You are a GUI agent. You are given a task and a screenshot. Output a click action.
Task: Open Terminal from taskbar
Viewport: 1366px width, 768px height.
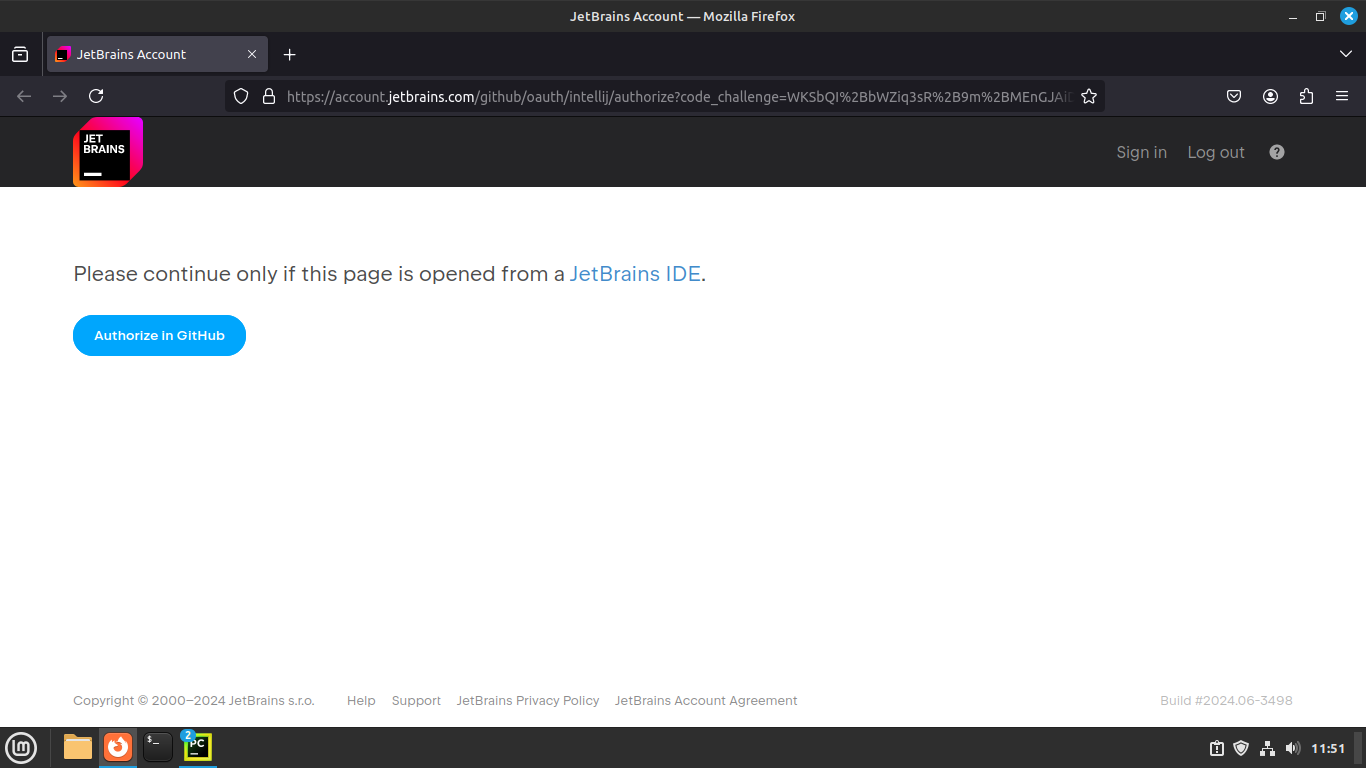click(x=158, y=747)
